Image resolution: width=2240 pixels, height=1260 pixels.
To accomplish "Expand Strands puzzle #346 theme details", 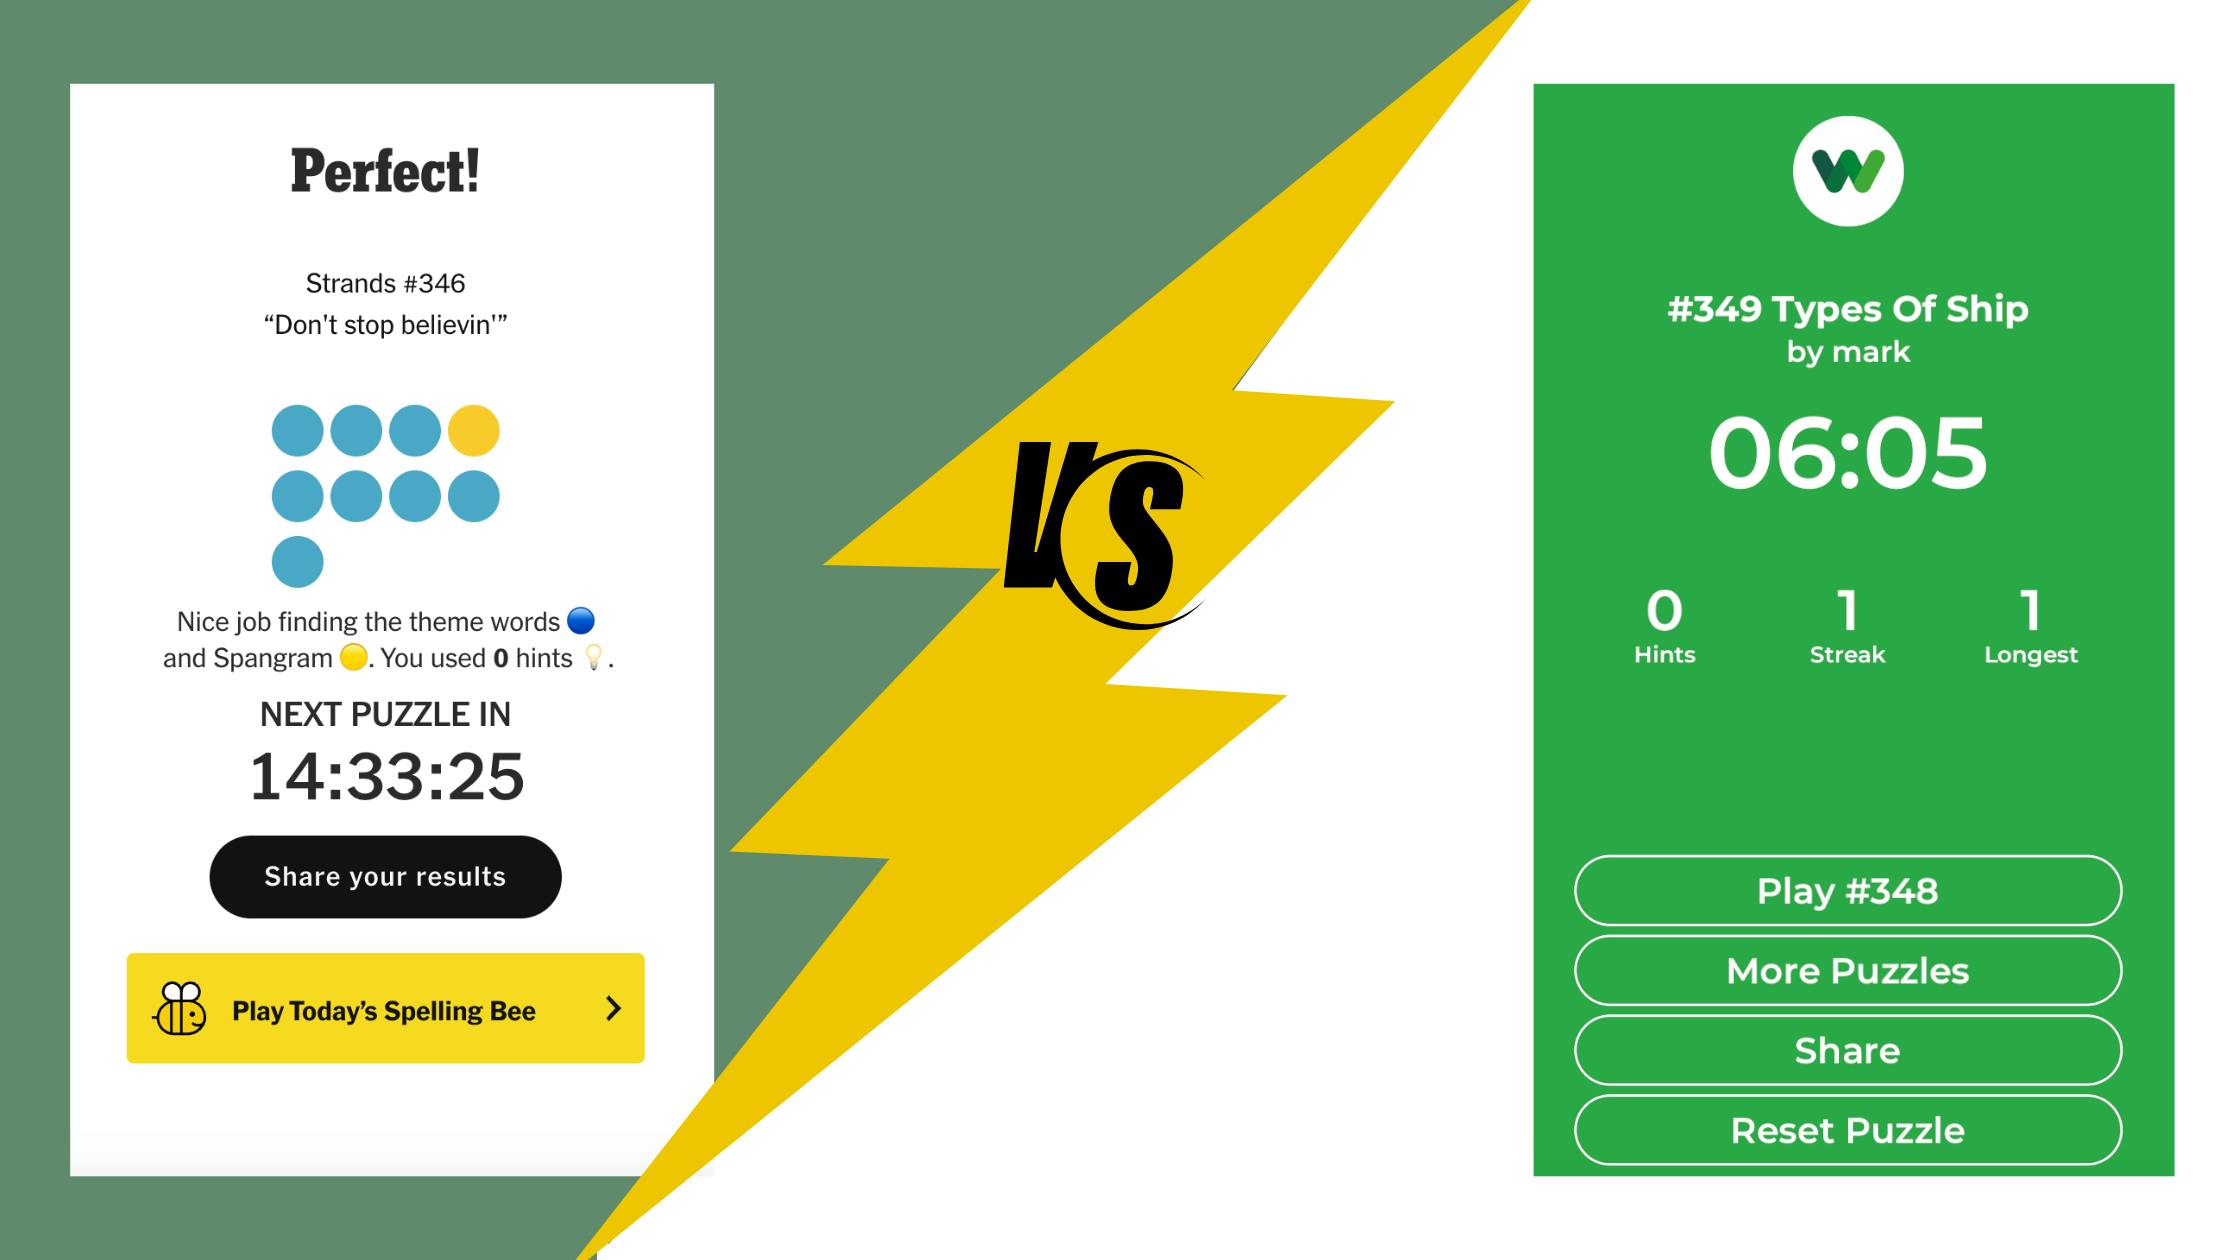I will point(385,325).
